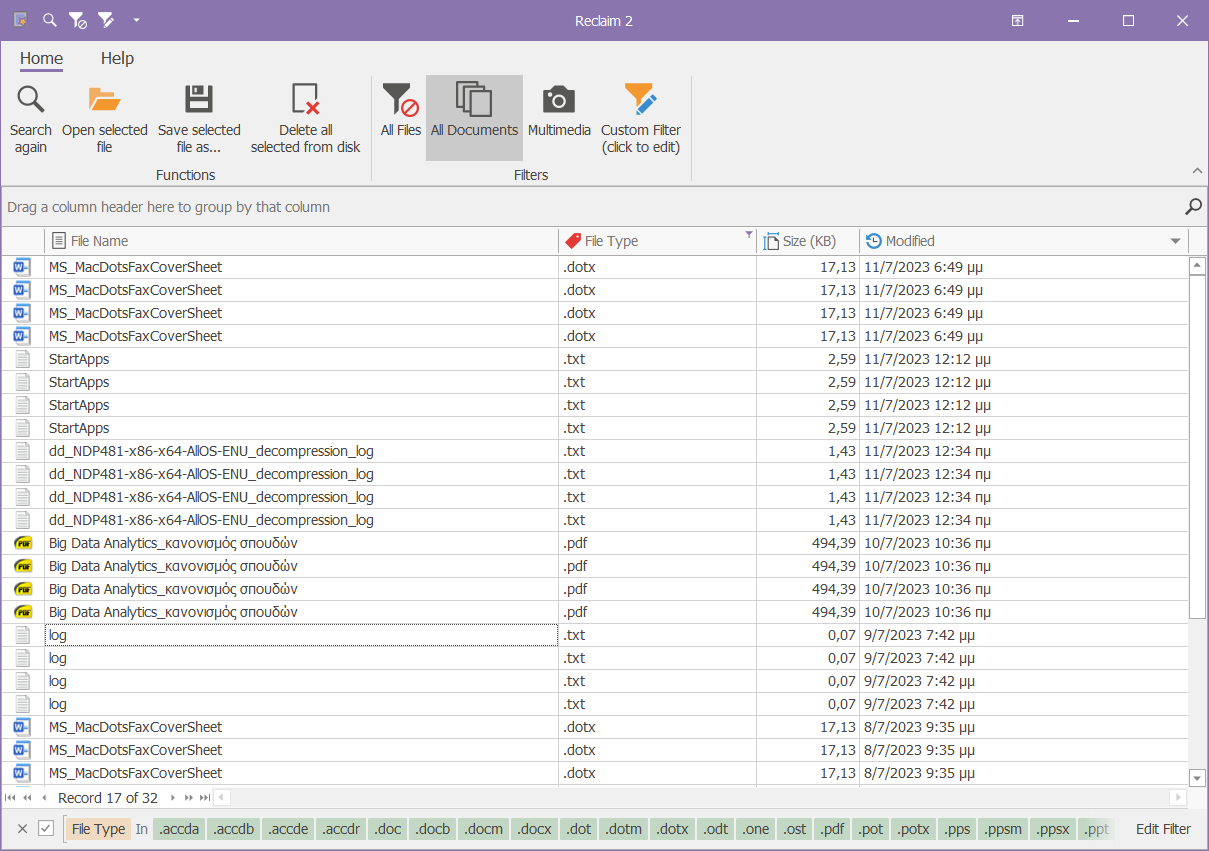Viewport: 1209px width, 851px height.
Task: Click the .accdb filter value
Action: tap(234, 829)
